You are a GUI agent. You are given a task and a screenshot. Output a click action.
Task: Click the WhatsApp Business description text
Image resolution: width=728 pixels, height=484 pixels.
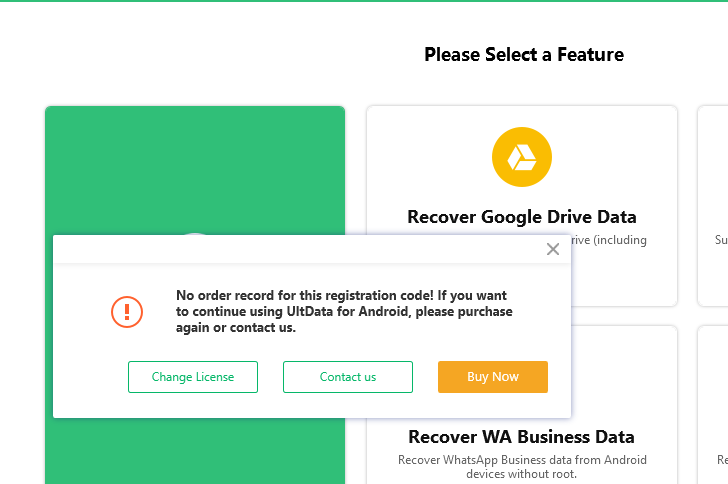pos(522,467)
